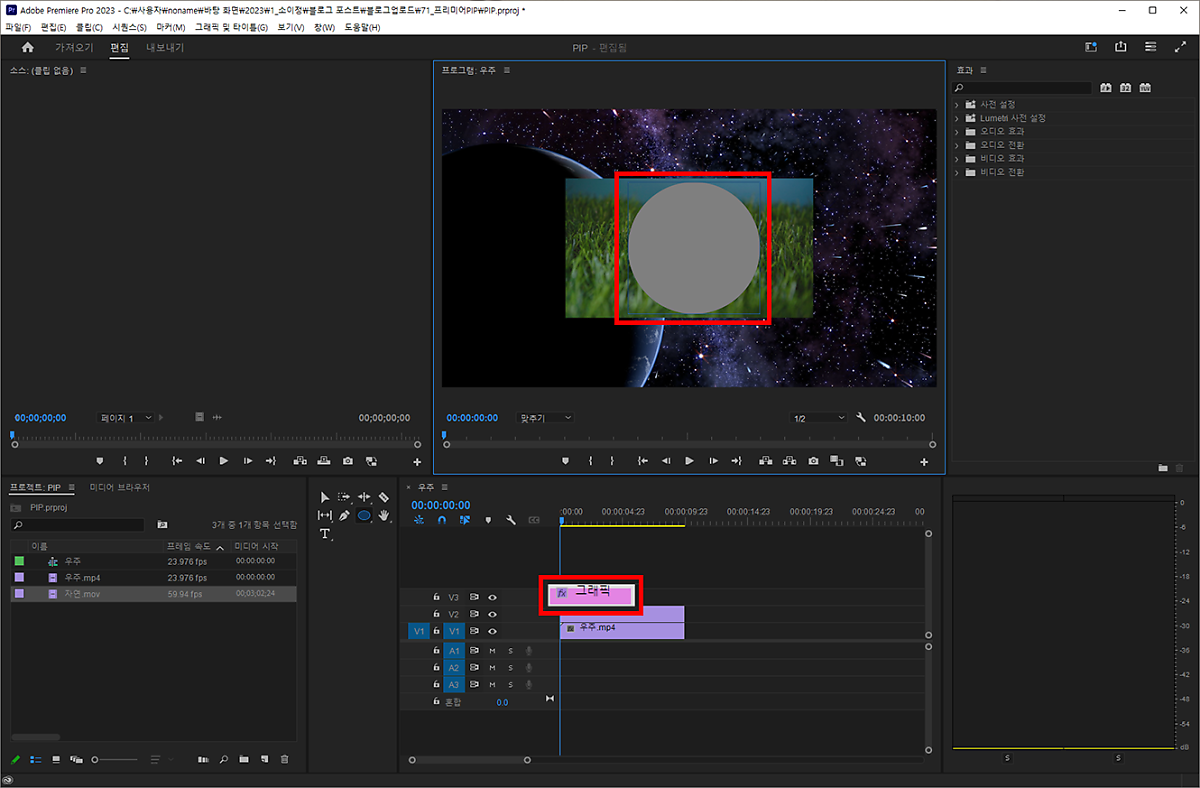Mute the A1 audio track
The width and height of the screenshot is (1200, 788).
pyautogui.click(x=492, y=651)
